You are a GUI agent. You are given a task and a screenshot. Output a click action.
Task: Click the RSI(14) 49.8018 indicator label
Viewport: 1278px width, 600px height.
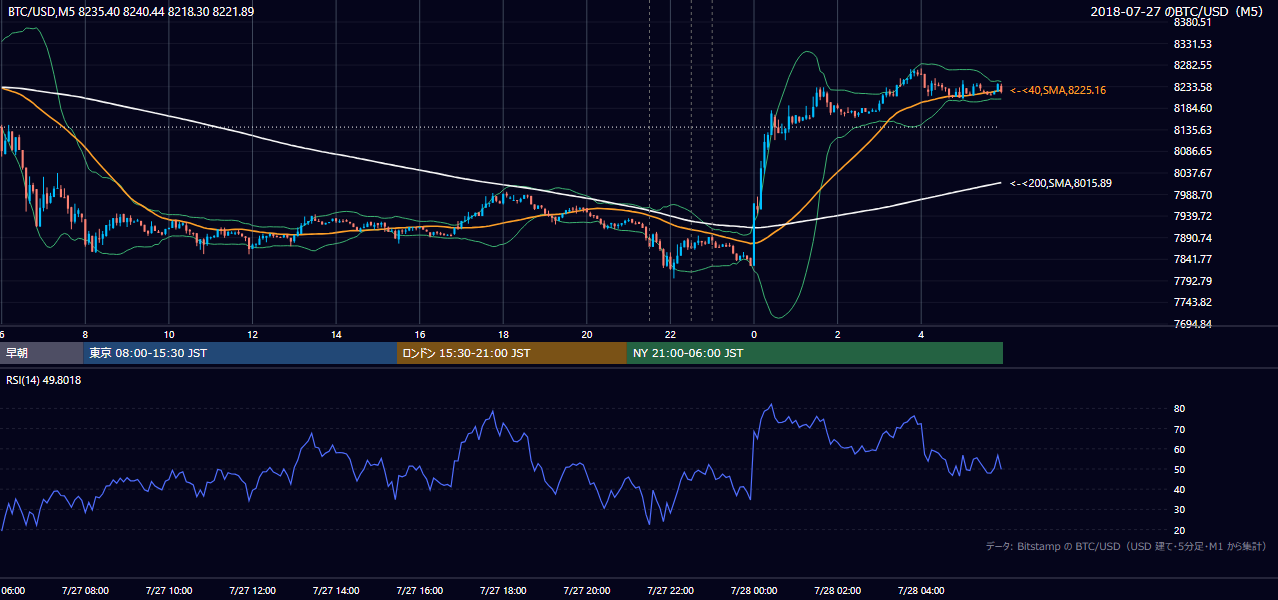click(x=44, y=380)
